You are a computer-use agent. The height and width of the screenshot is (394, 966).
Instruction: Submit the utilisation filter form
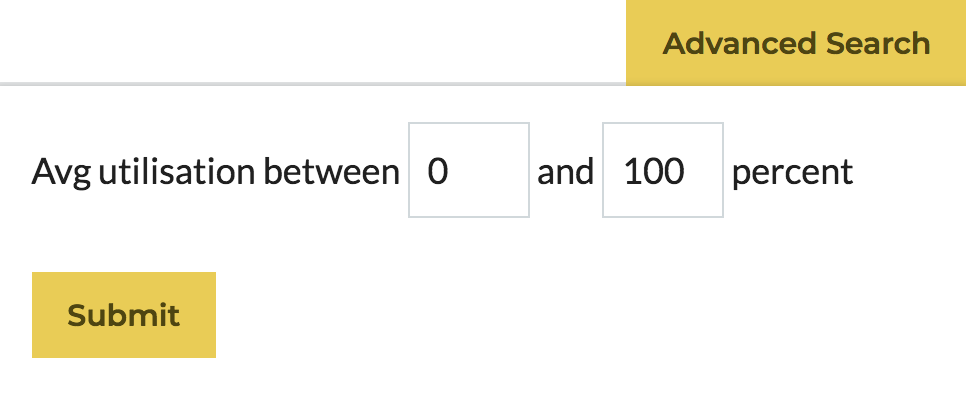124,315
